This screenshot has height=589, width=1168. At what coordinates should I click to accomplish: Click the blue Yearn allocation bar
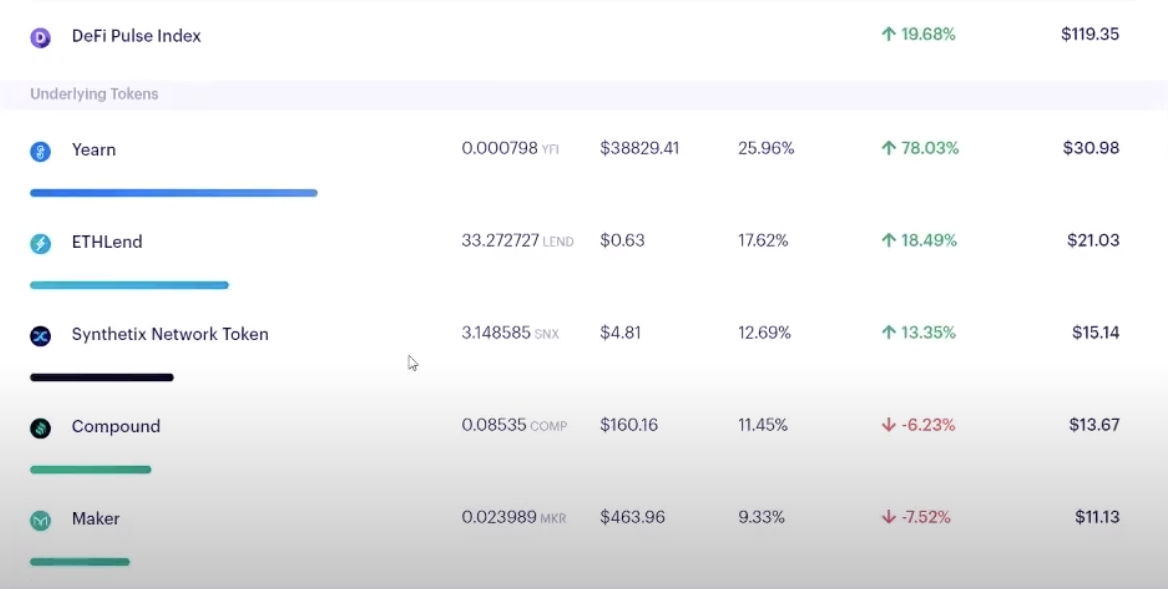174,193
